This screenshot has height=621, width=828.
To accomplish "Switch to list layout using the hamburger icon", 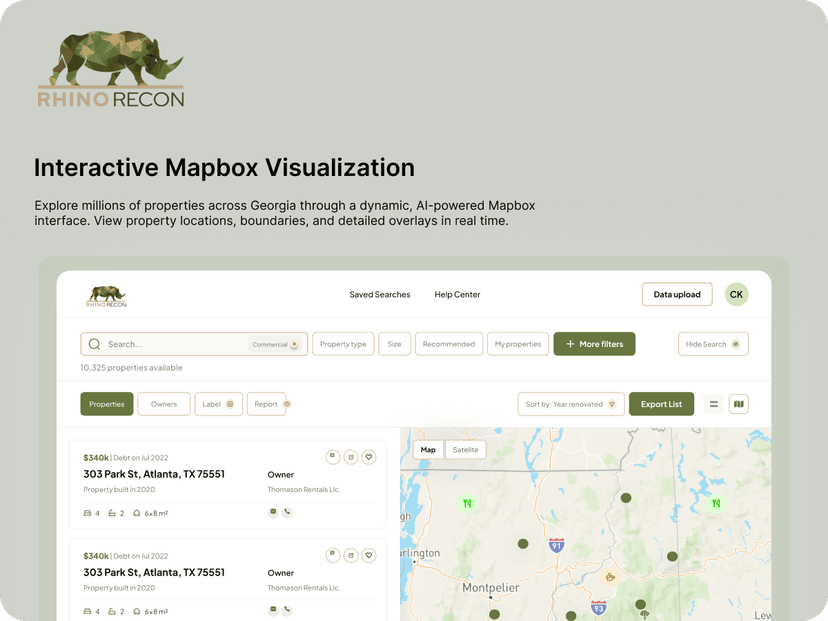I will click(x=714, y=403).
